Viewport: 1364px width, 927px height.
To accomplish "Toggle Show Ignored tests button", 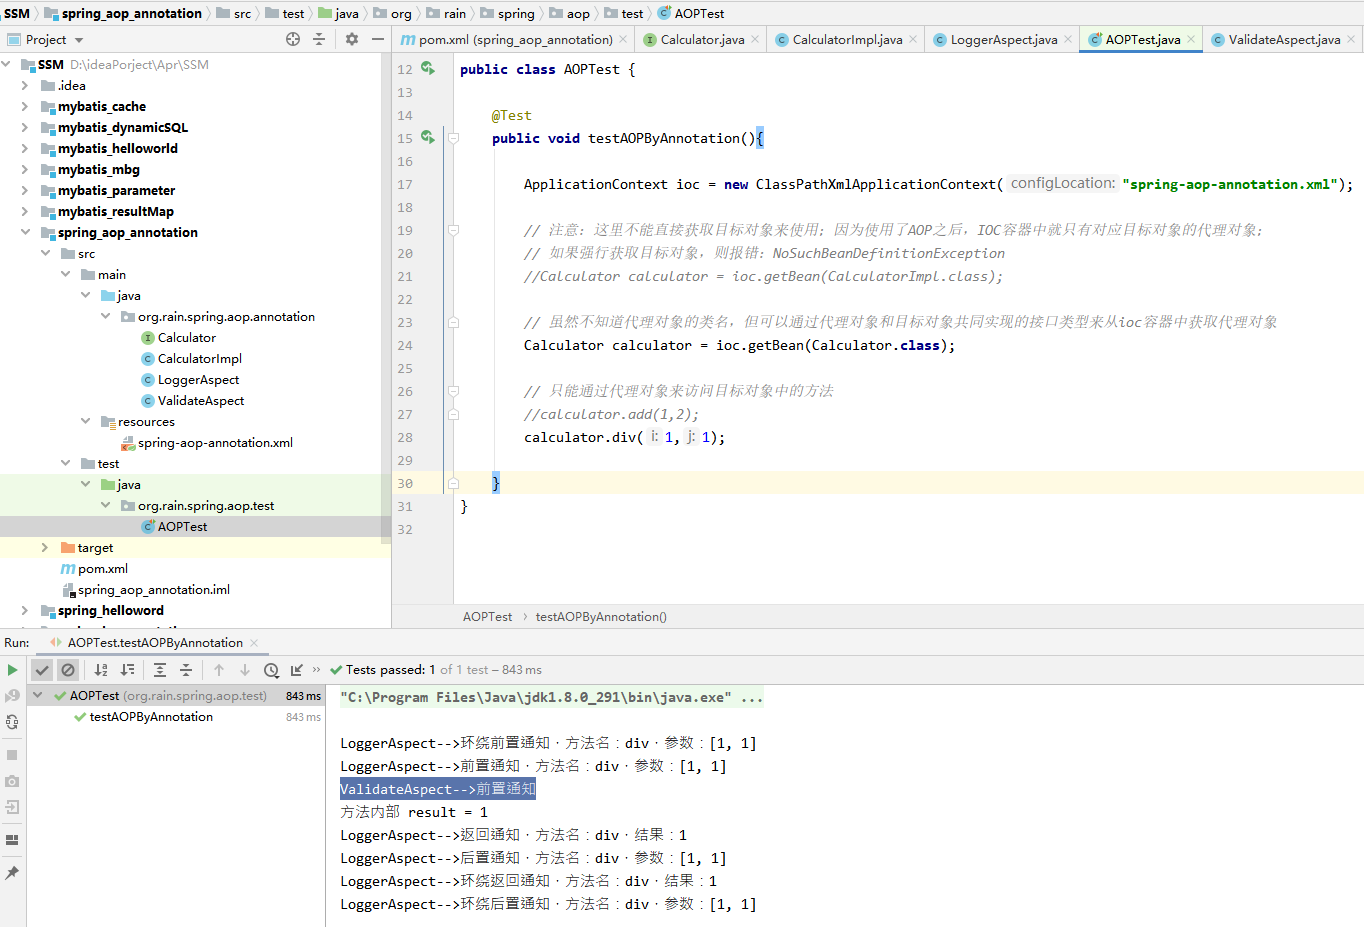I will 68,670.
